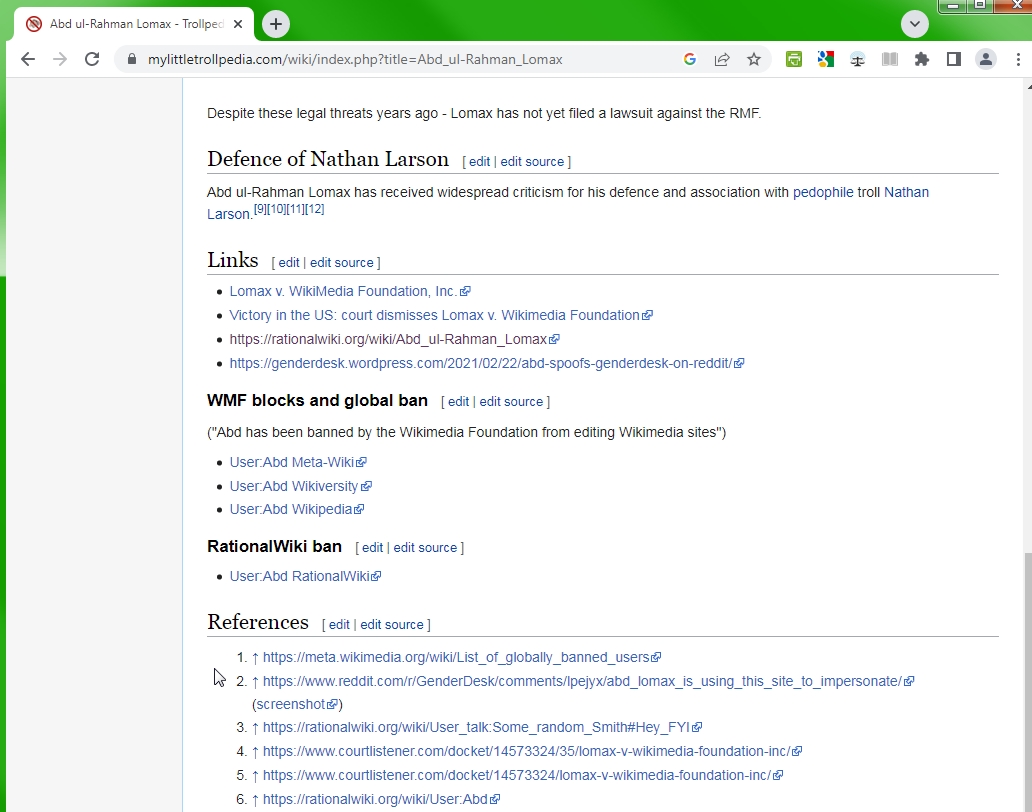Edit the Links section
The width and height of the screenshot is (1032, 812).
(x=288, y=263)
